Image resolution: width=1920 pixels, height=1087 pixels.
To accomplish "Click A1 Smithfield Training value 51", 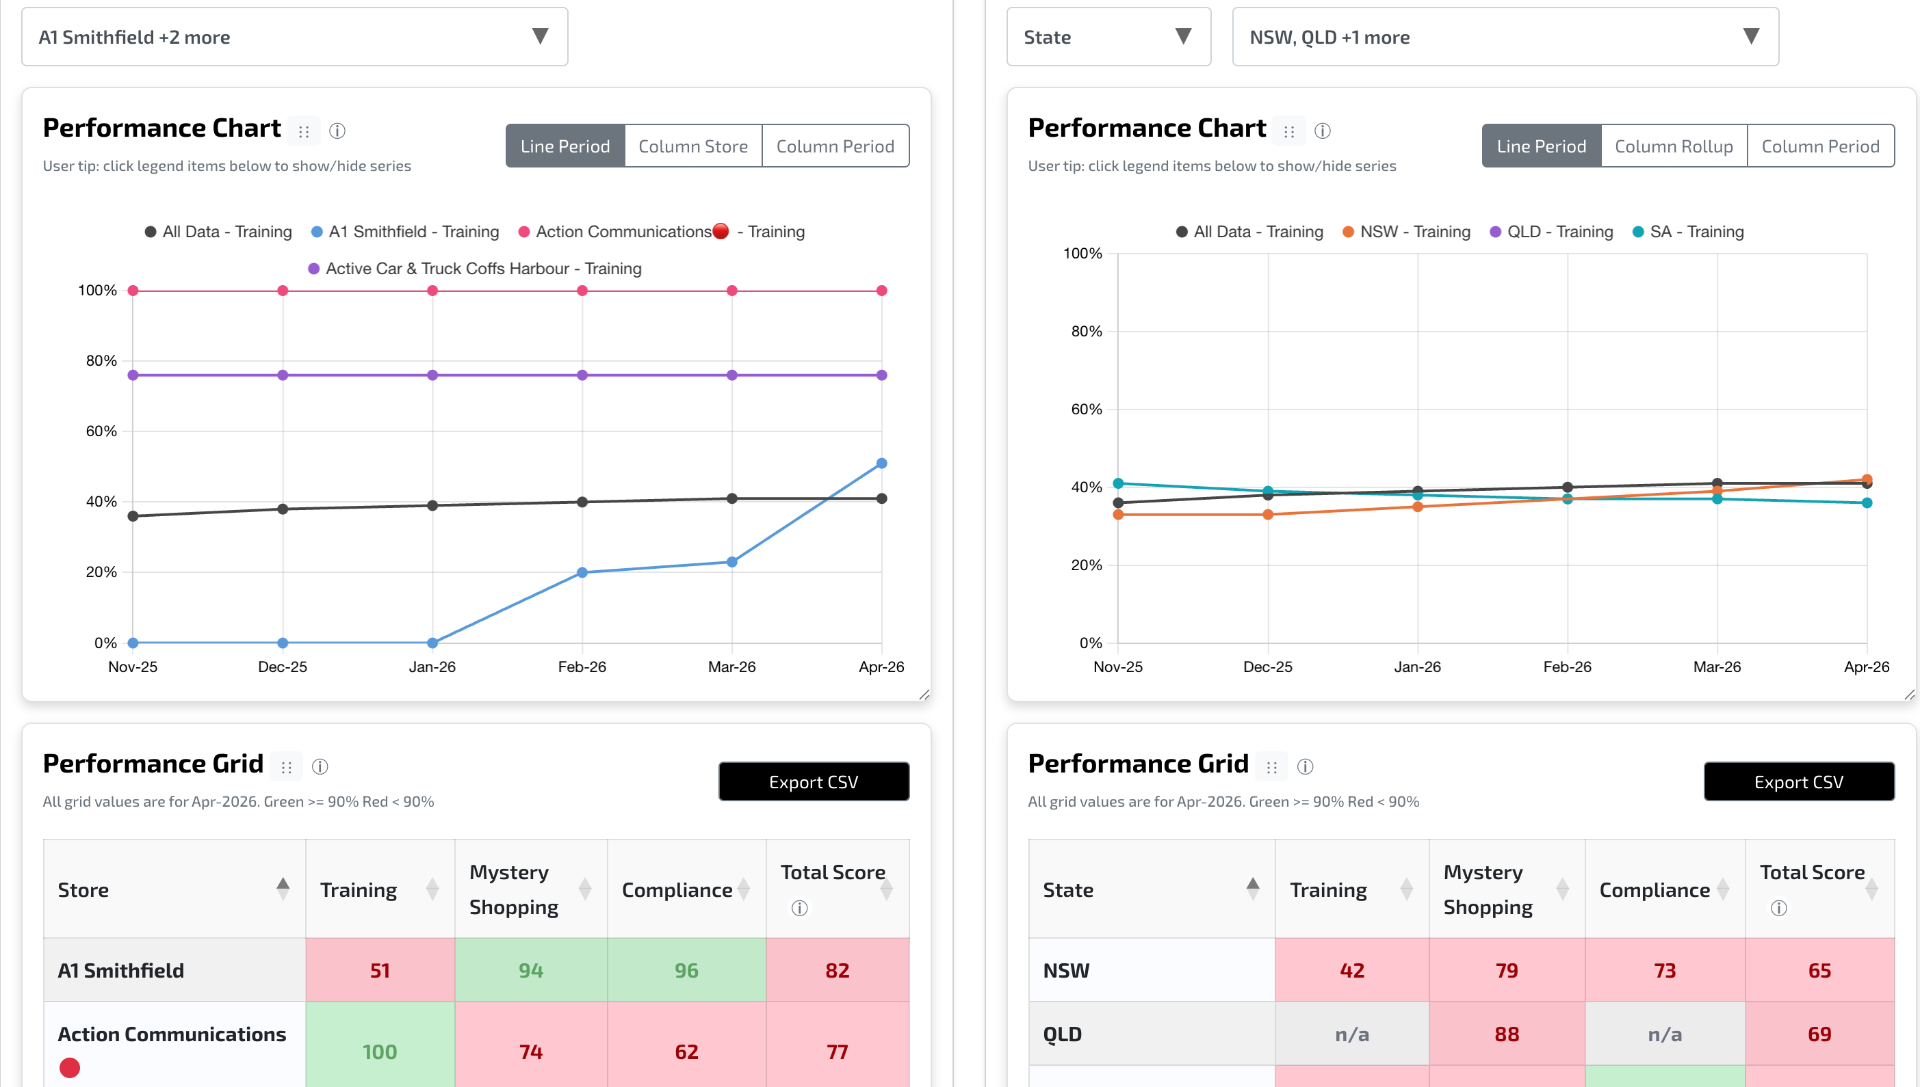I will click(x=380, y=970).
